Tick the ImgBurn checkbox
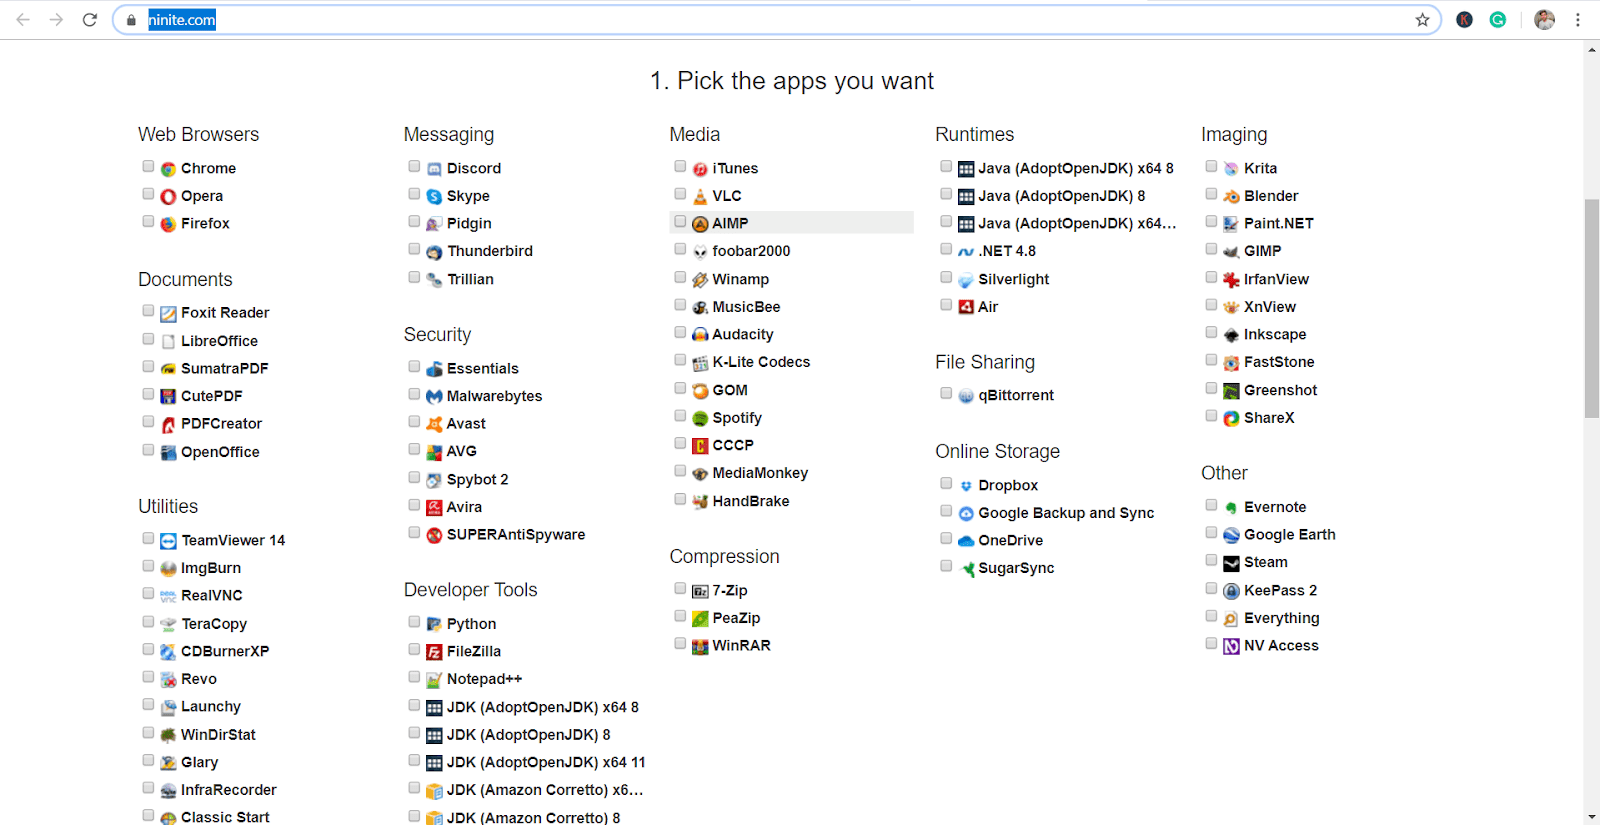This screenshot has width=1600, height=825. click(x=148, y=566)
